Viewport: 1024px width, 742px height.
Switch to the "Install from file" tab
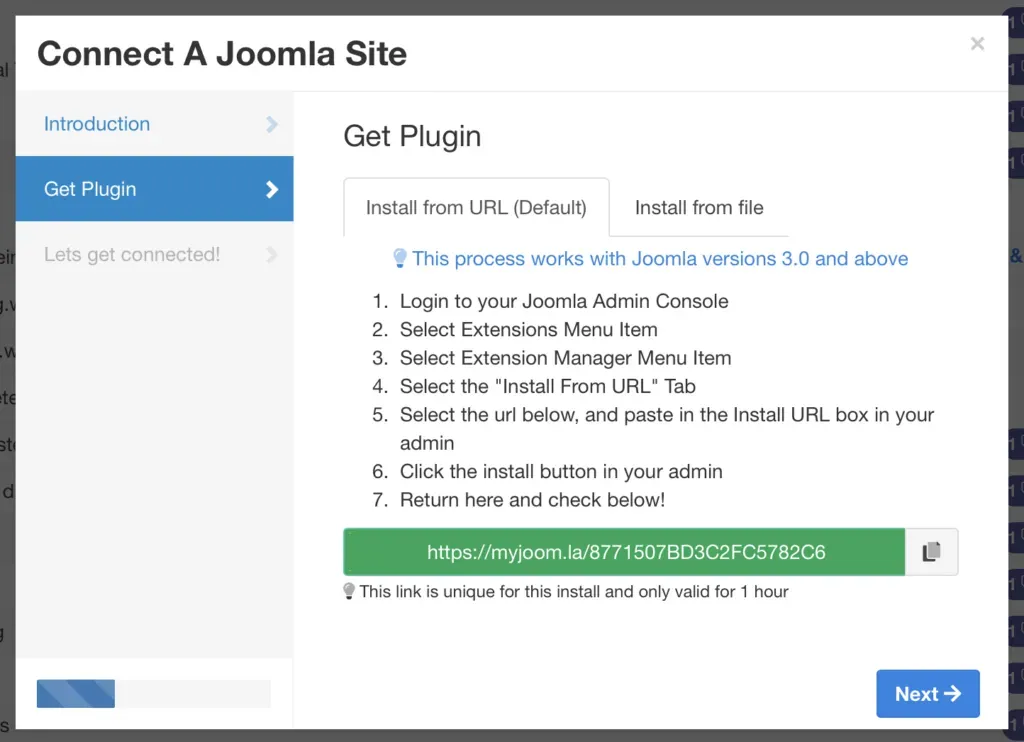coord(698,208)
